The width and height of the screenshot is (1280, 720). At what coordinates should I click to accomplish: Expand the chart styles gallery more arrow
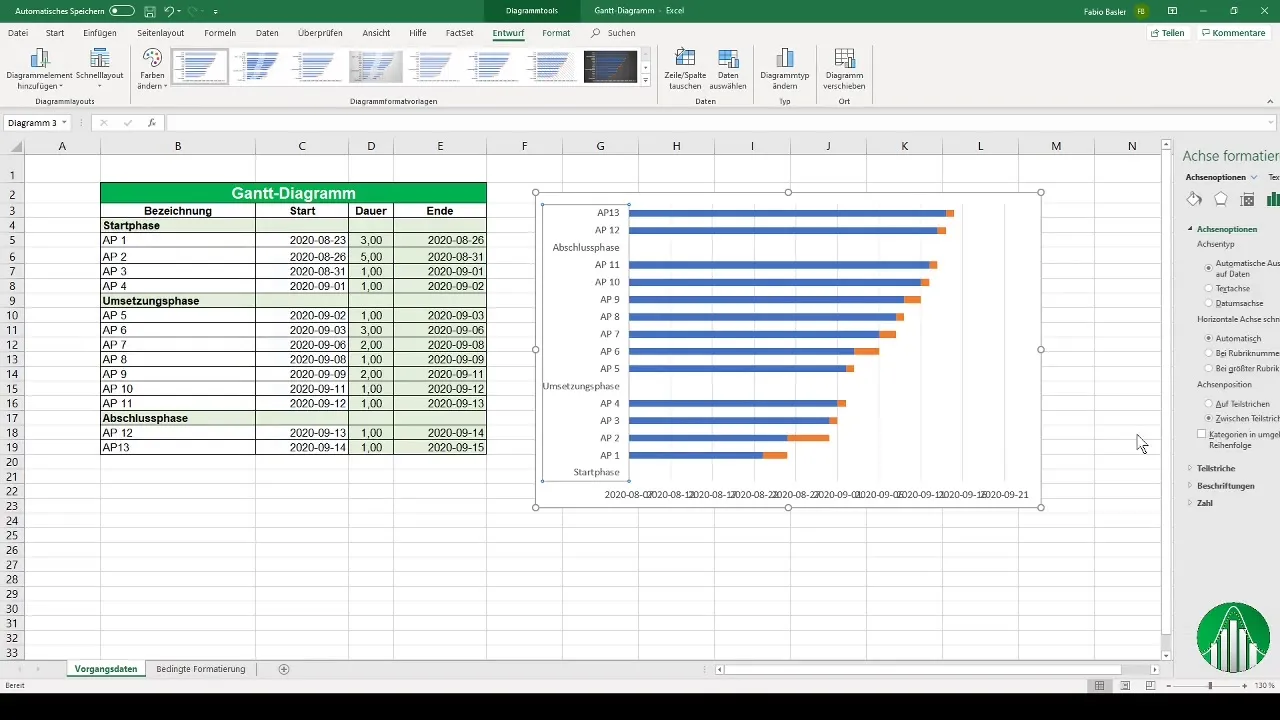click(645, 80)
